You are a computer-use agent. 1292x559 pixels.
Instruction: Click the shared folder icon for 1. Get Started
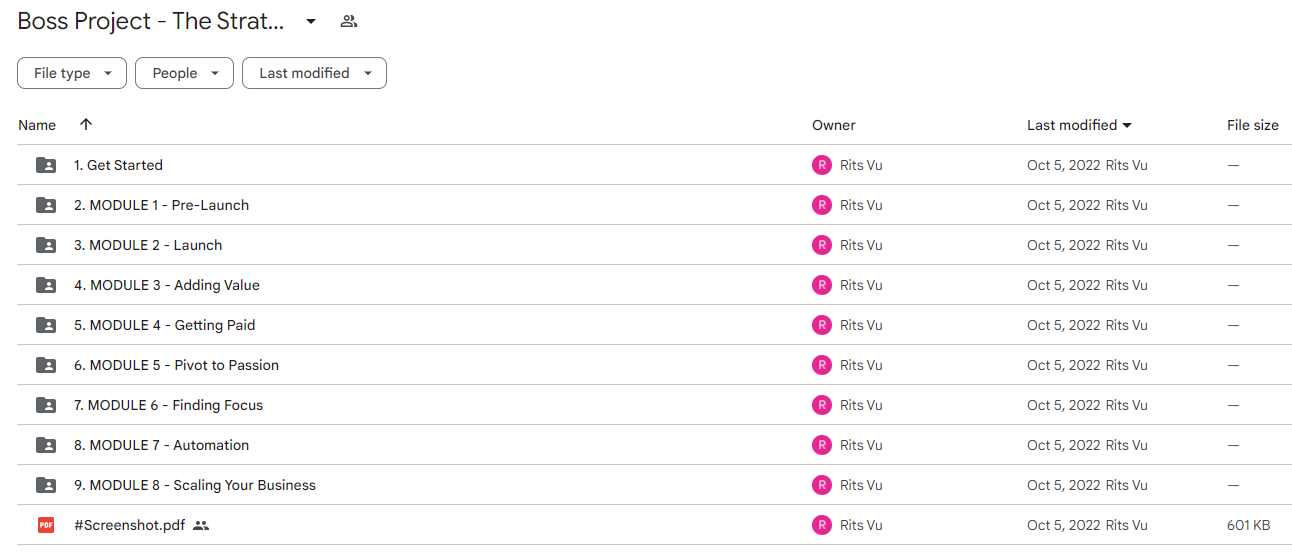(x=46, y=165)
